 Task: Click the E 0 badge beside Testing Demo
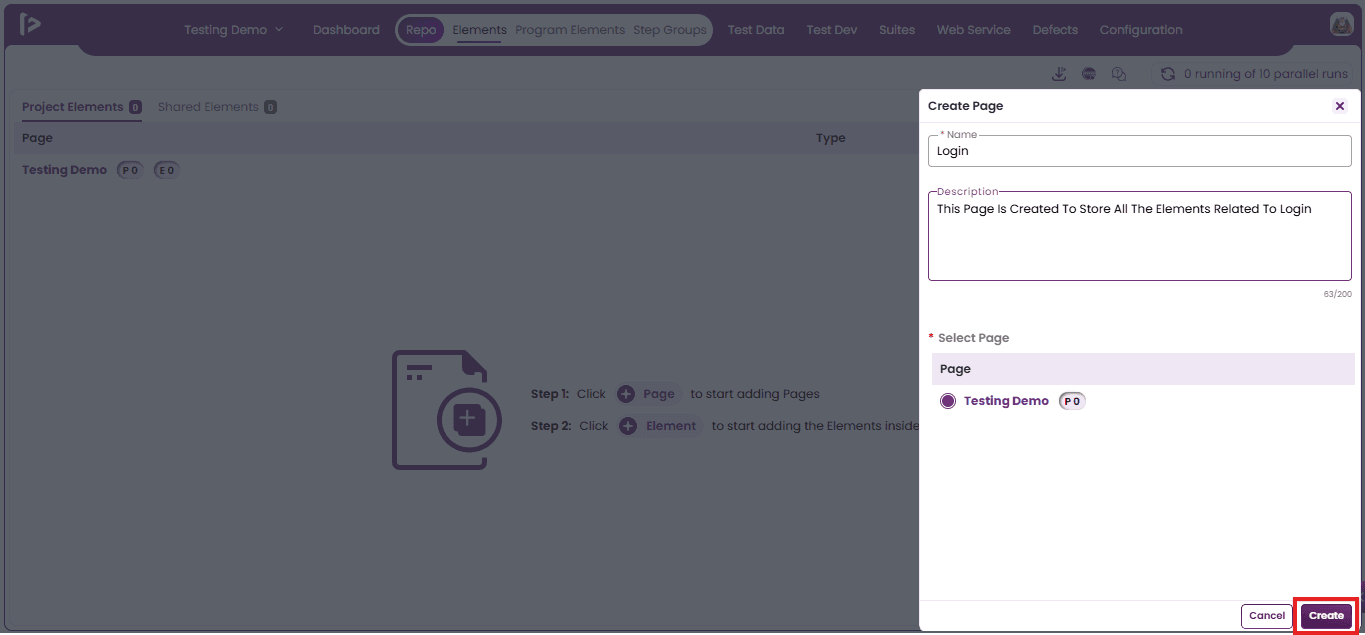click(166, 170)
